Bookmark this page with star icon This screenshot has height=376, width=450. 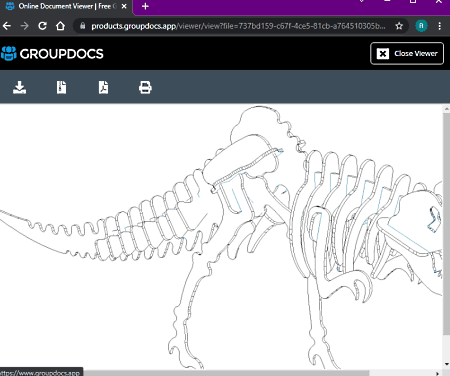pos(399,26)
